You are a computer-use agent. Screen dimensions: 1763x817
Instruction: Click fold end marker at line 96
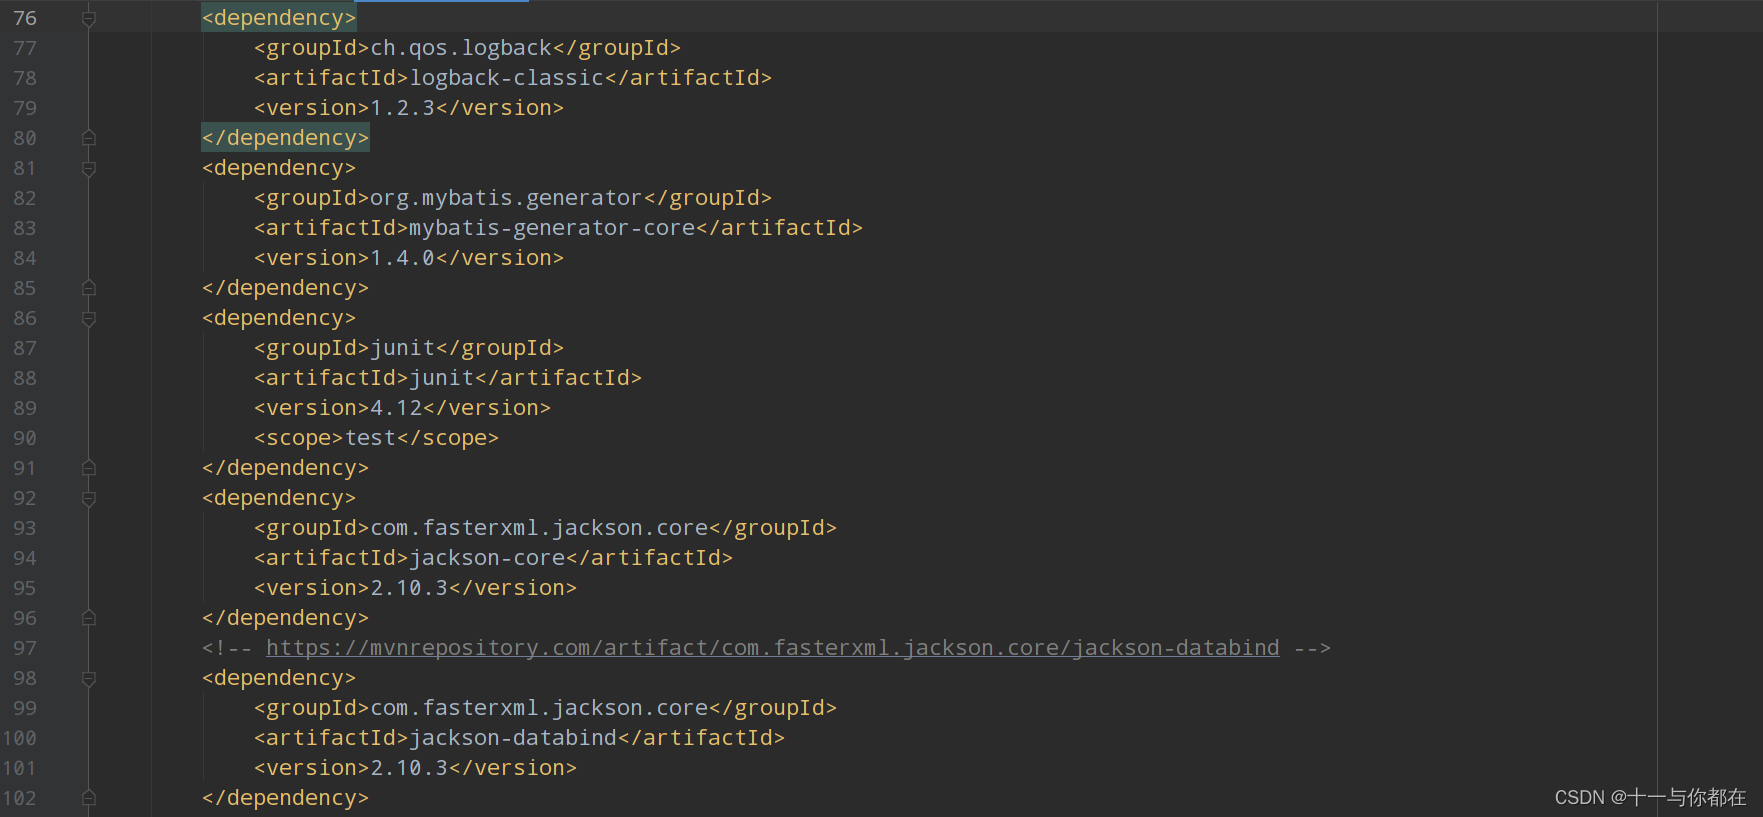click(x=88, y=618)
